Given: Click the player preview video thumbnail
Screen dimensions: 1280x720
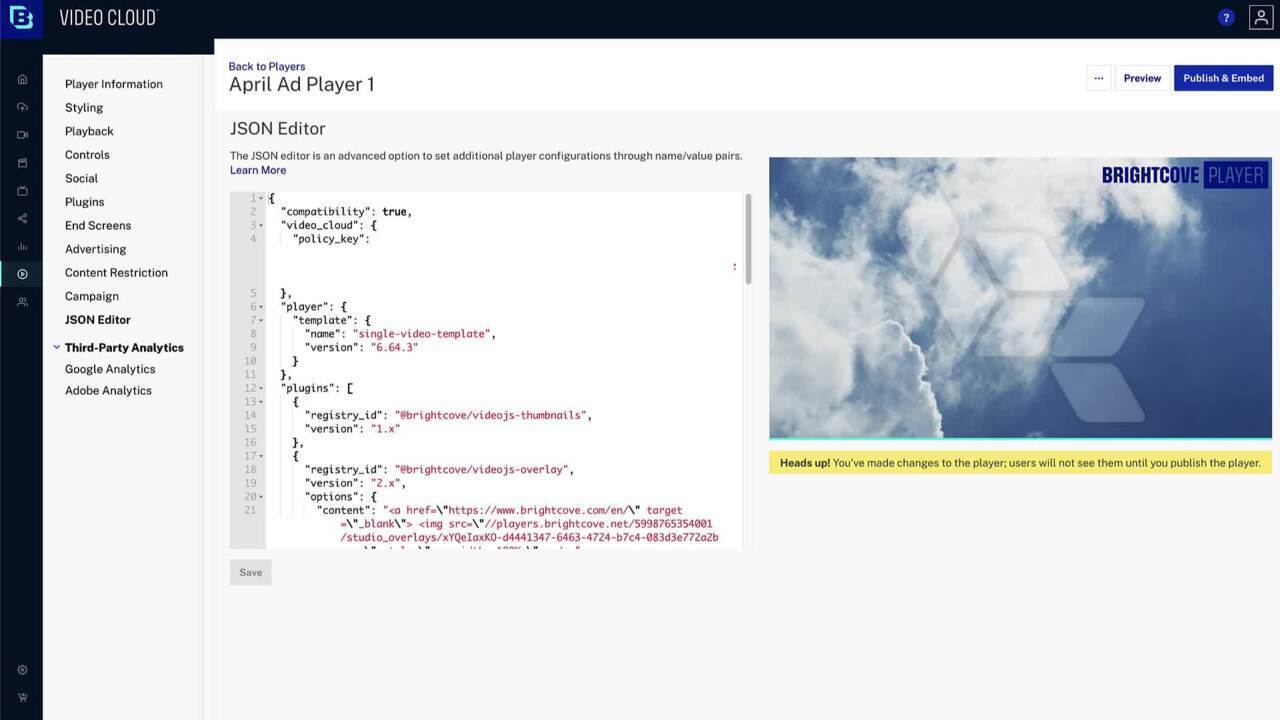Looking at the screenshot, I should 1020,298.
